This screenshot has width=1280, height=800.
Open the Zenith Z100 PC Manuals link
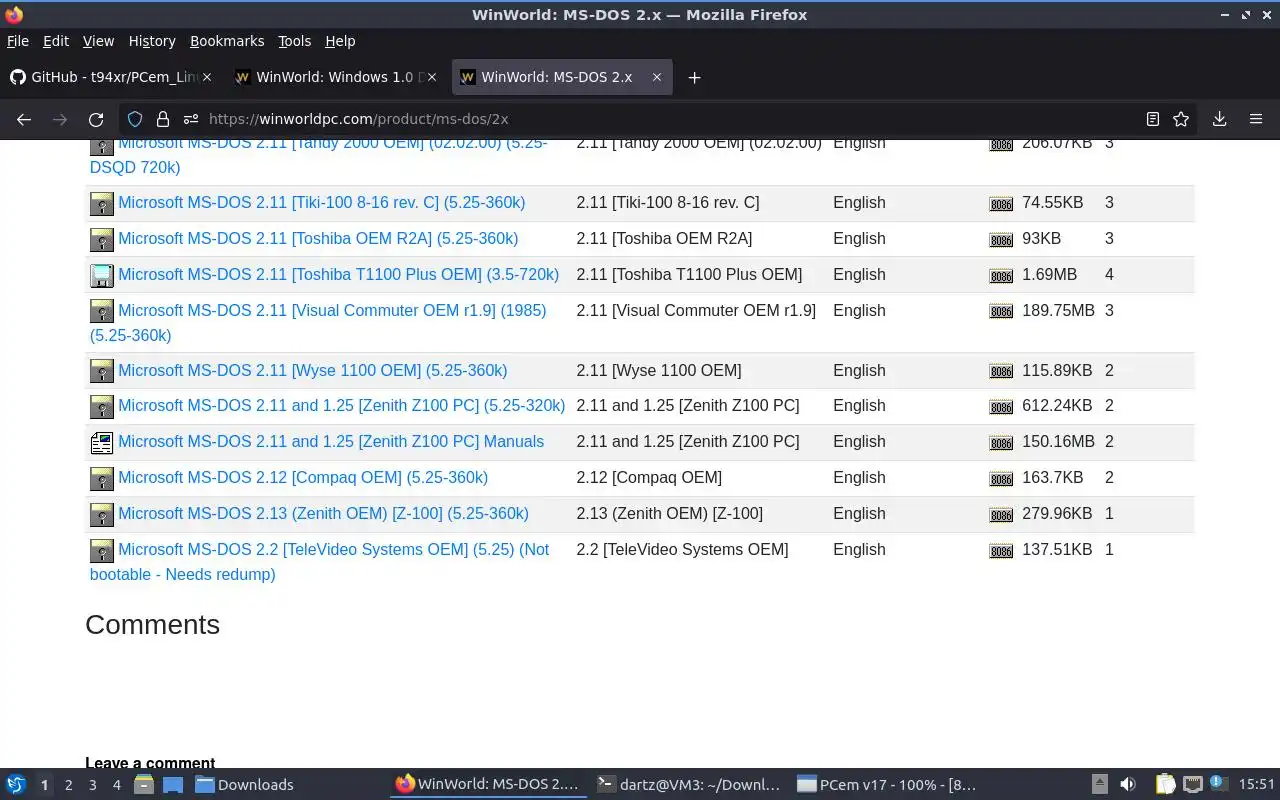(x=331, y=442)
